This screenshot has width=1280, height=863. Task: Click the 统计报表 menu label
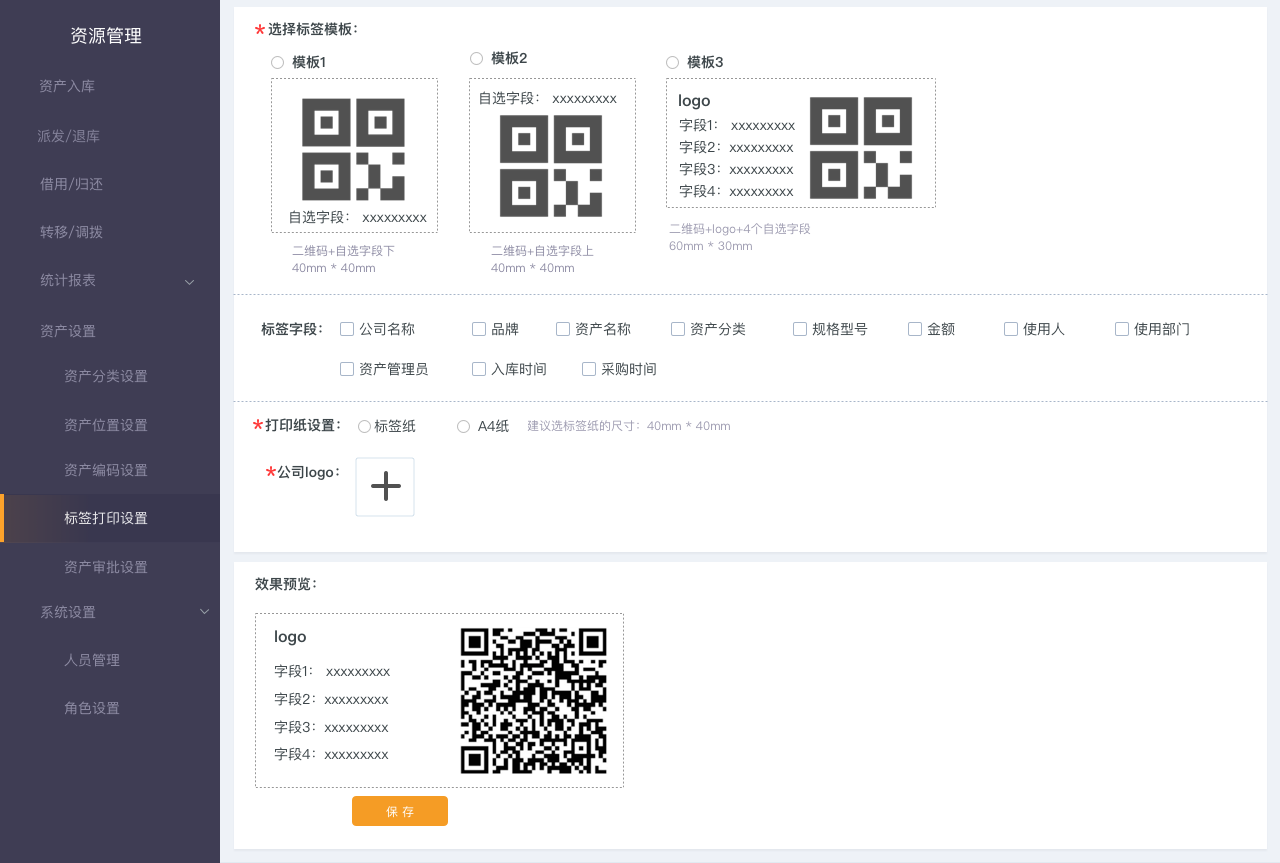point(68,280)
